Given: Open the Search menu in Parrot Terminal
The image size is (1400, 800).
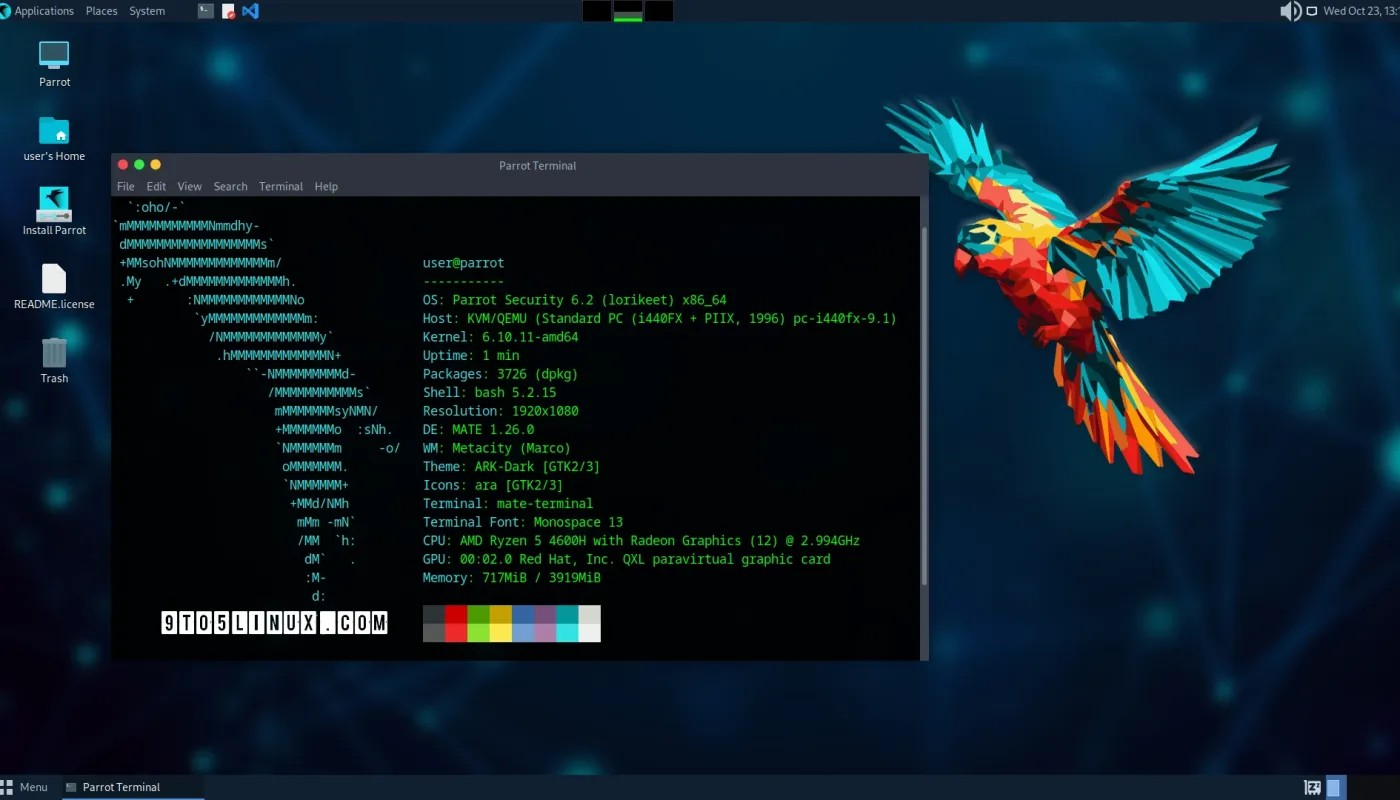Looking at the screenshot, I should (x=230, y=186).
